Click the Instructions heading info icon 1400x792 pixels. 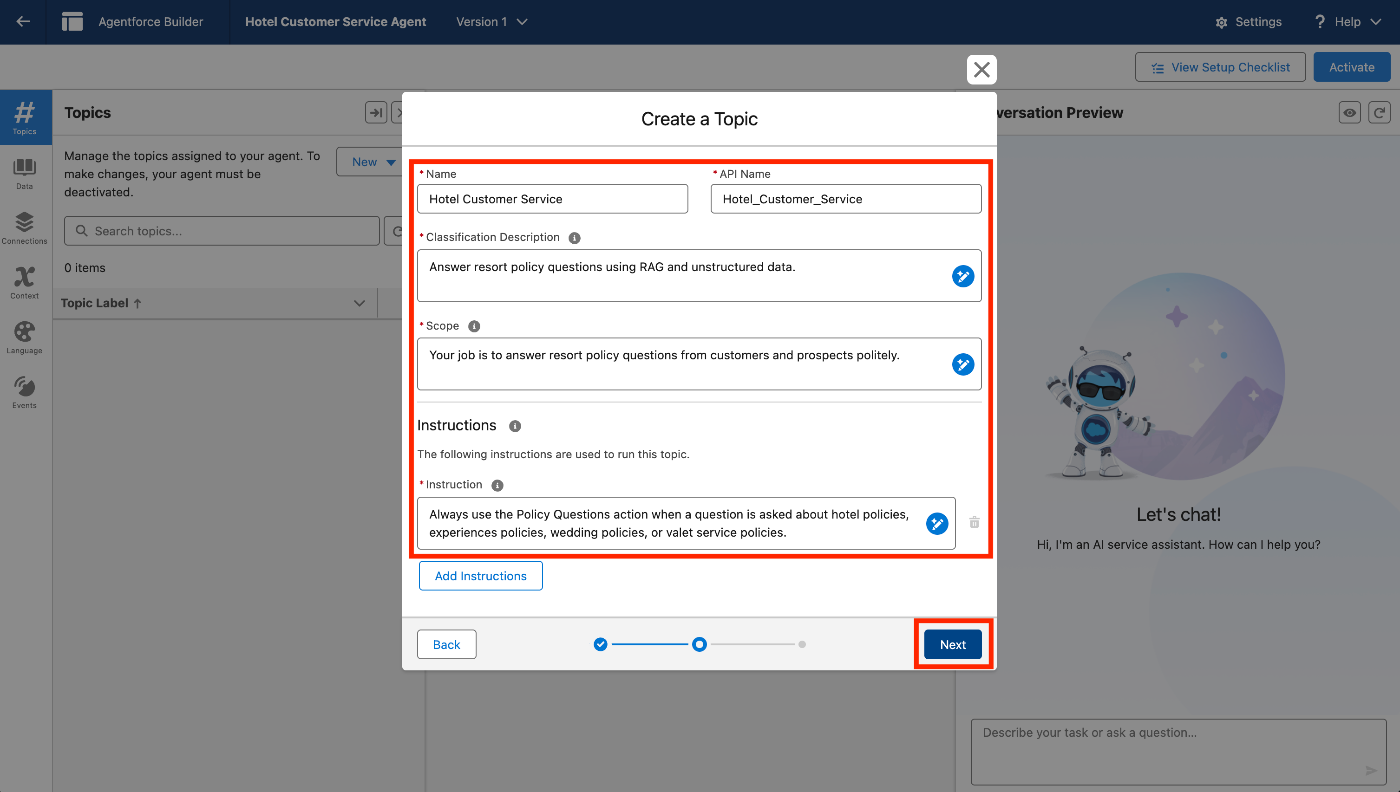(515, 426)
